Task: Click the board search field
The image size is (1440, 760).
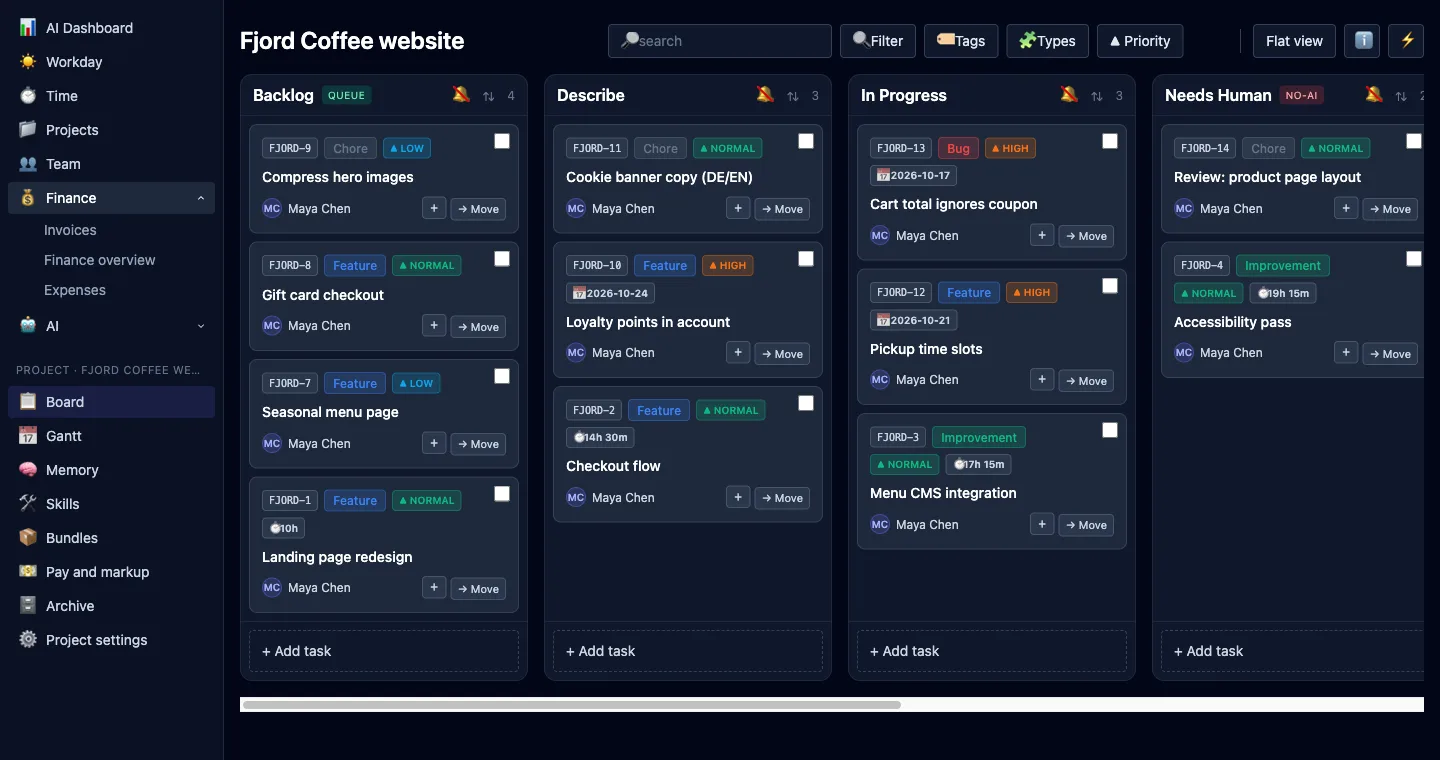Action: tap(720, 41)
